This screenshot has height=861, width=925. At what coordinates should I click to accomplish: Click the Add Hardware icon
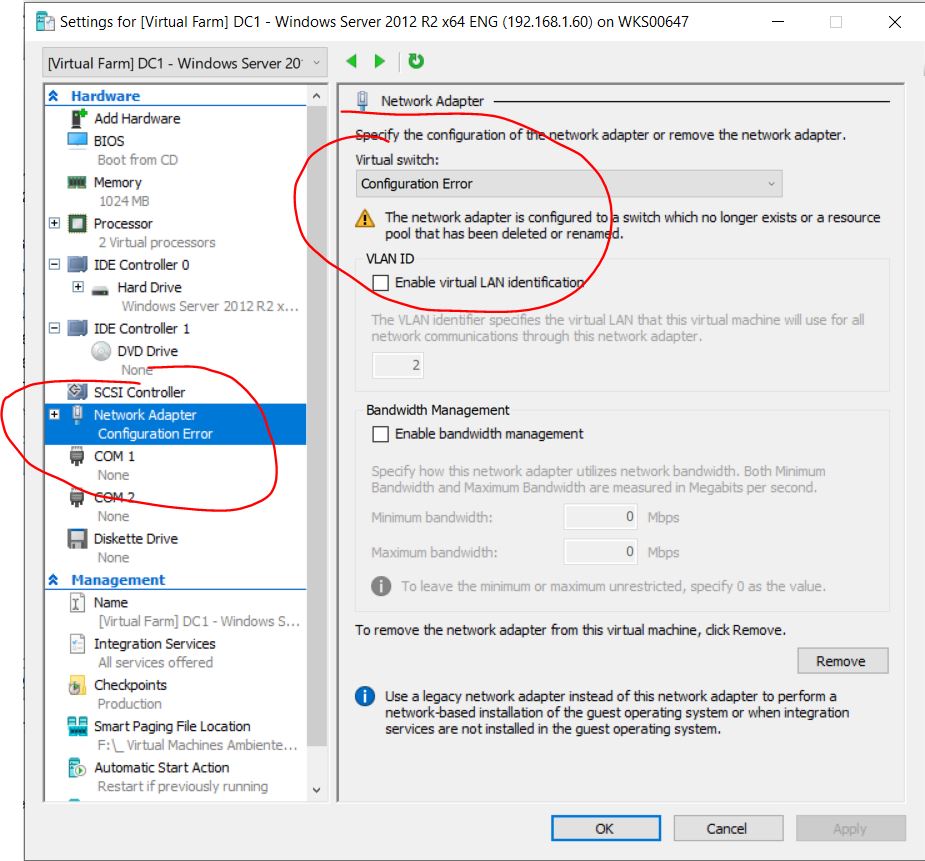click(78, 118)
